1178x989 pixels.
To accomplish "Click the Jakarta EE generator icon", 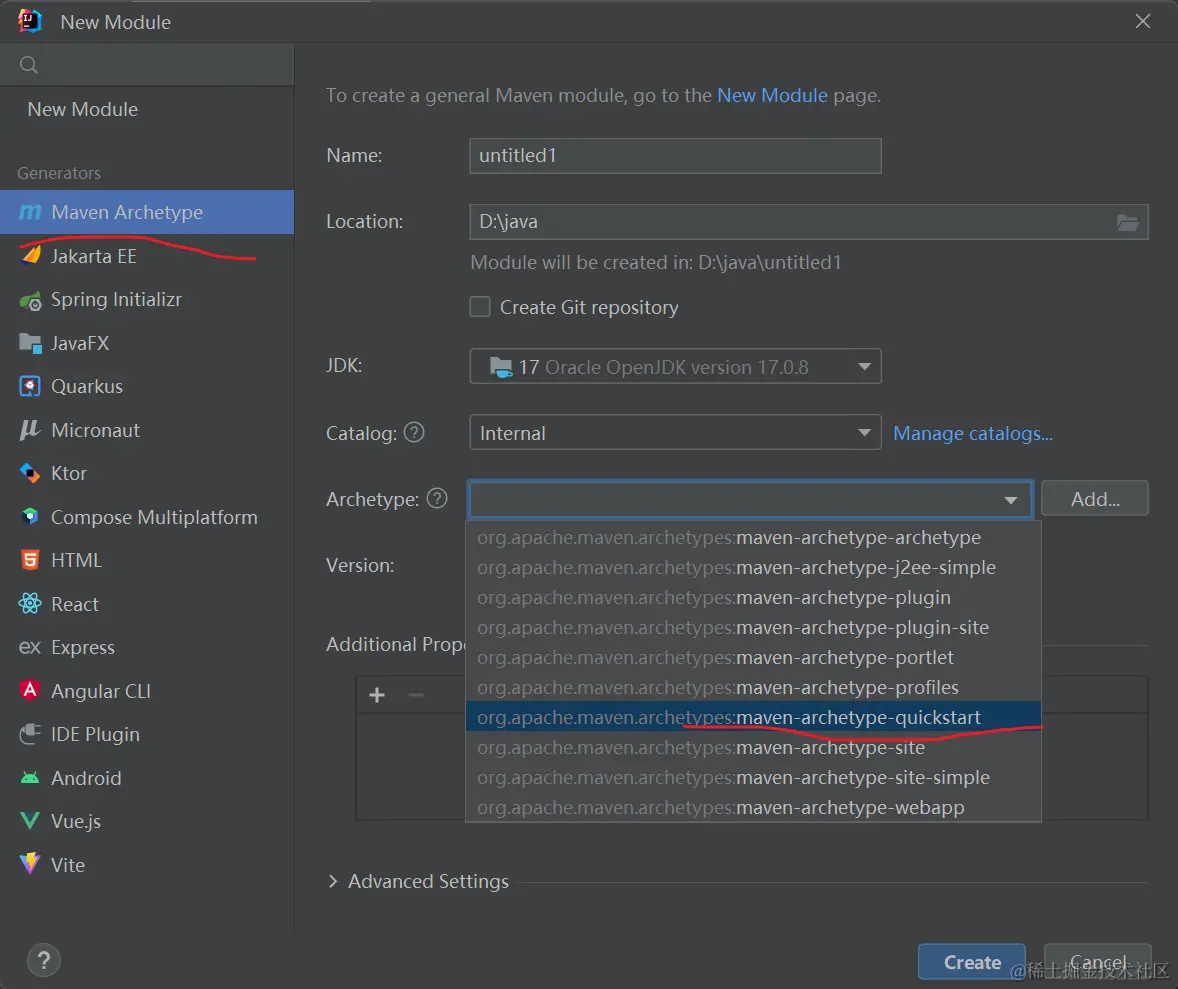I will (31, 256).
